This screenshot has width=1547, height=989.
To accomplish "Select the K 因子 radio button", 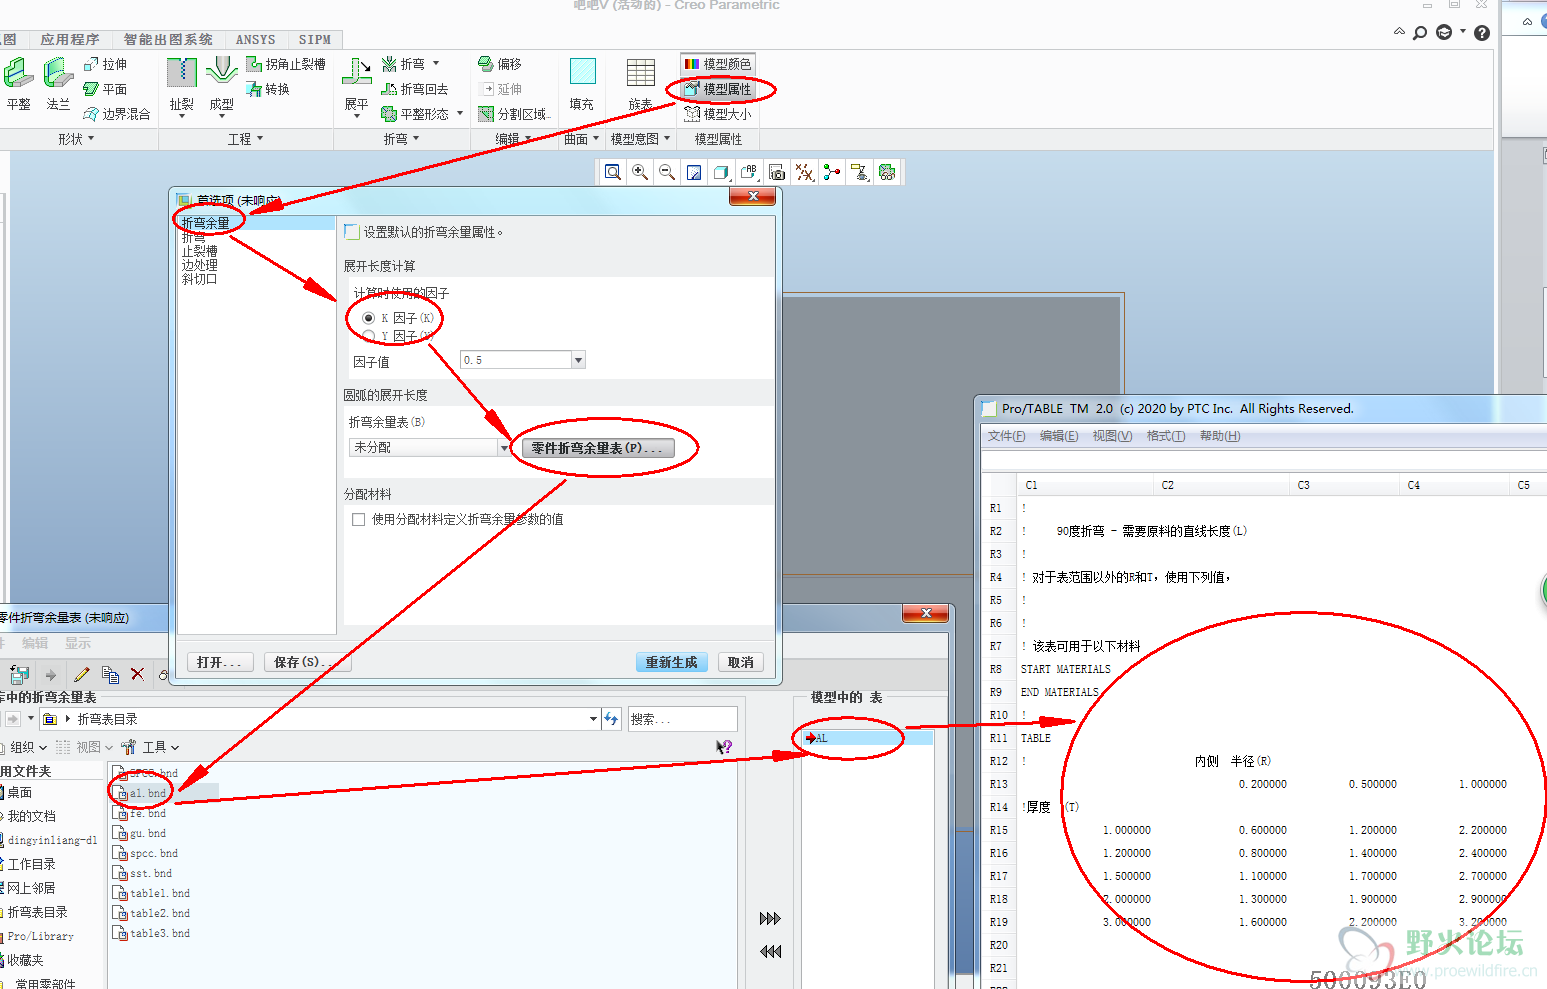I will (x=369, y=318).
